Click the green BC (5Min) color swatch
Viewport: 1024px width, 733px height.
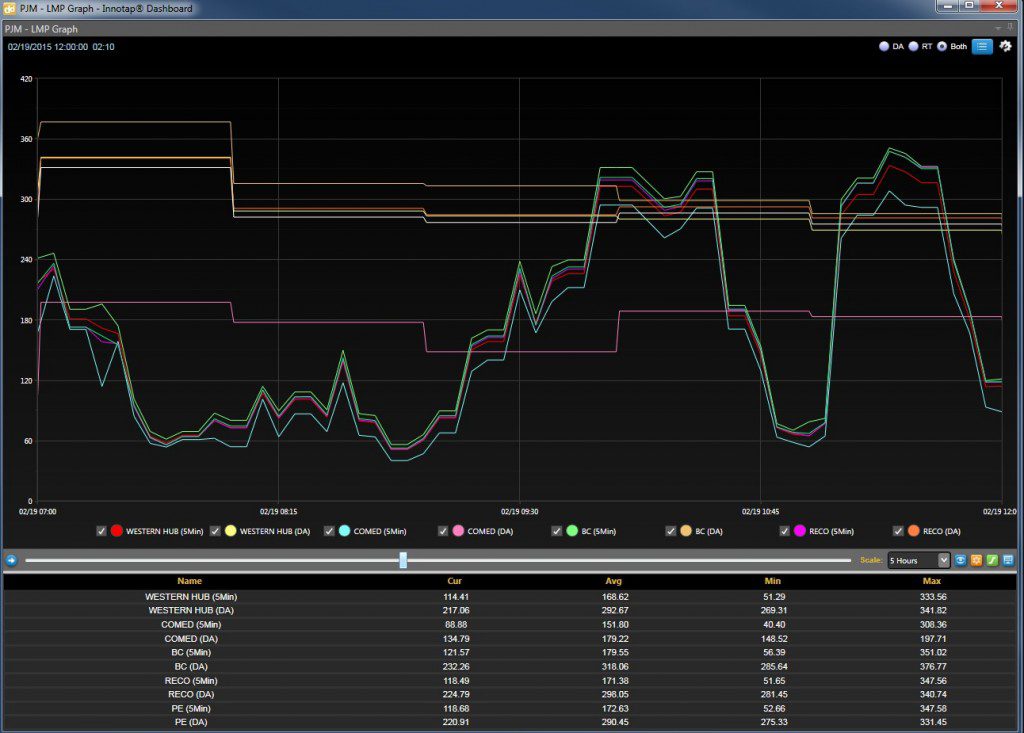(x=572, y=531)
